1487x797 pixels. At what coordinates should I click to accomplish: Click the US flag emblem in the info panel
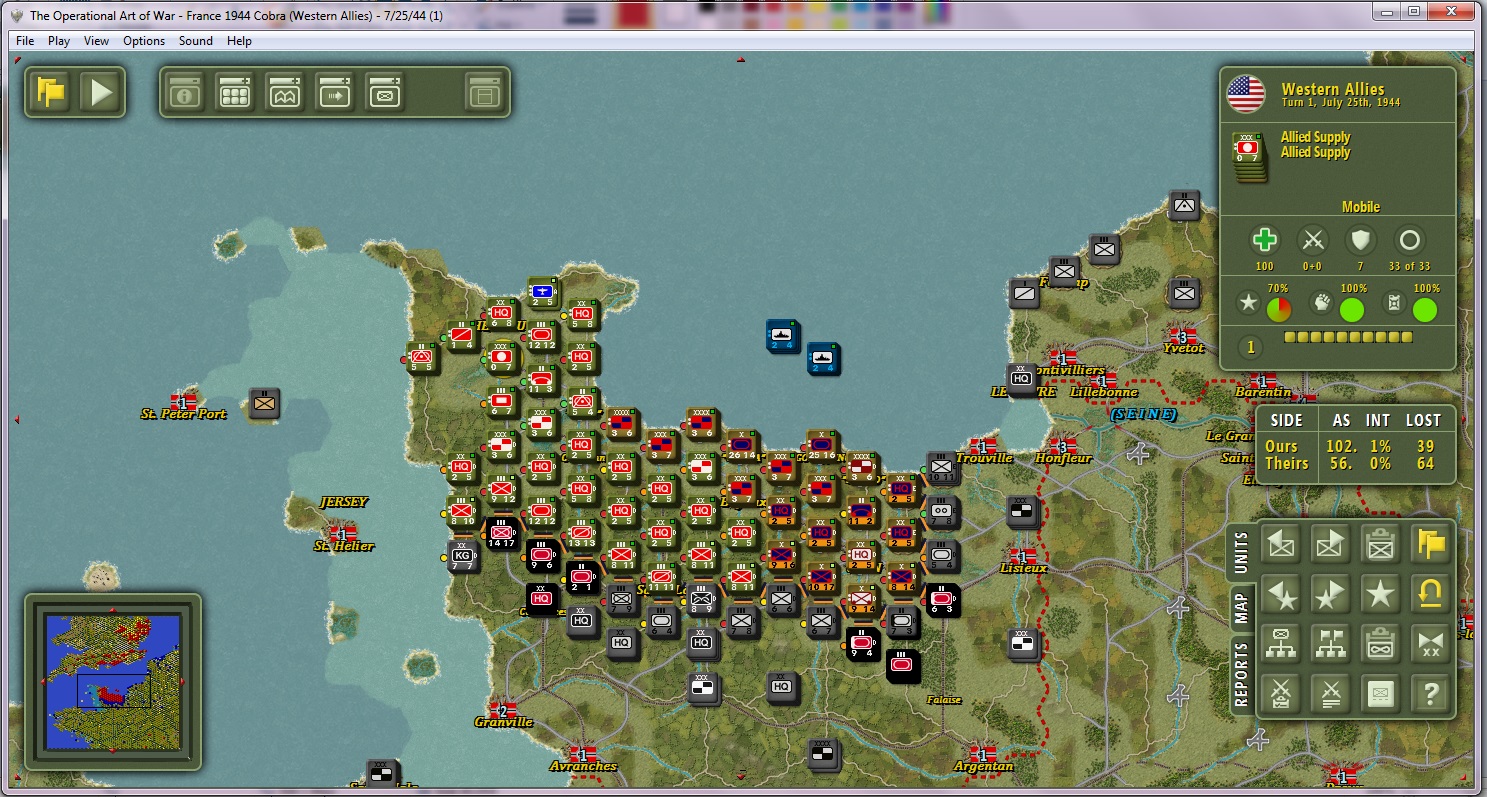click(1246, 94)
